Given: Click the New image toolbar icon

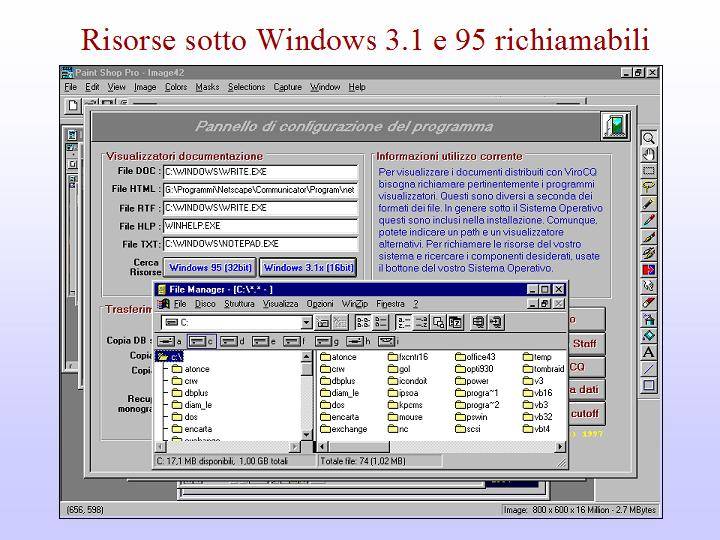Looking at the screenshot, I should click(x=73, y=106).
